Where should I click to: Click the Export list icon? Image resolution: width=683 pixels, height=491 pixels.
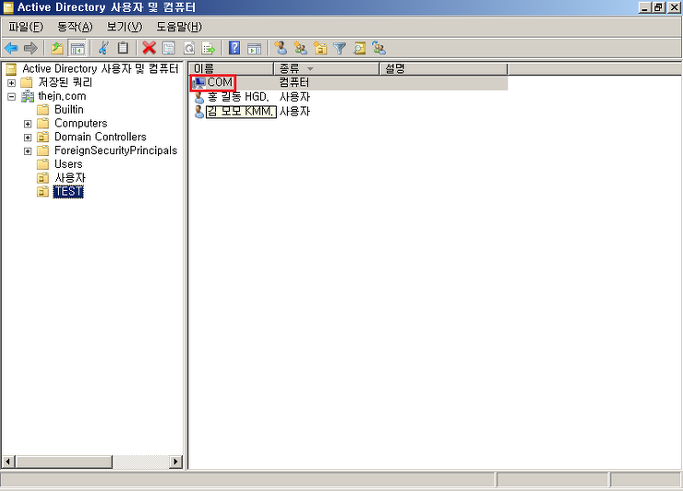pos(209,48)
